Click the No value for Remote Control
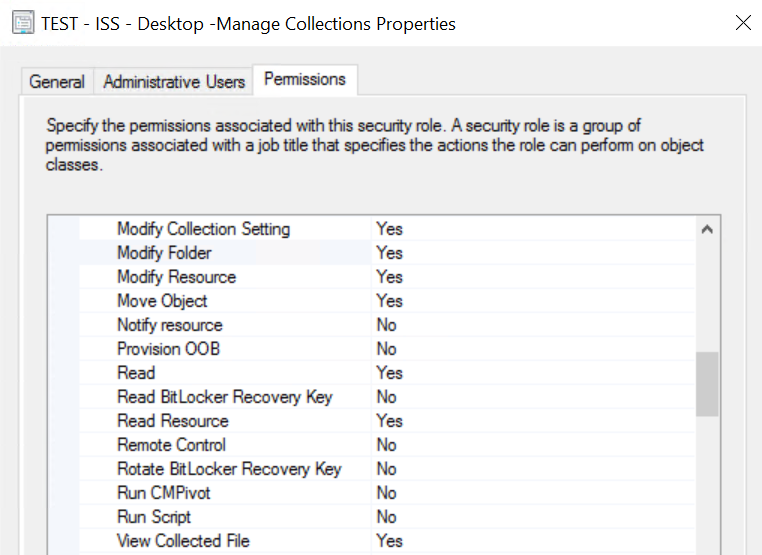The image size is (762, 555). point(387,445)
